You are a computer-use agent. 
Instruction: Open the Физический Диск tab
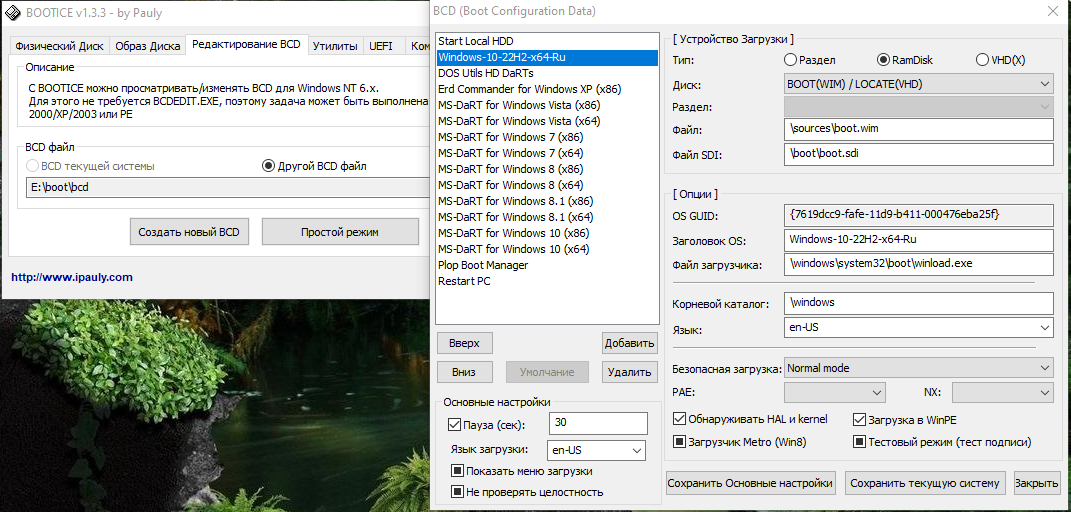(59, 46)
